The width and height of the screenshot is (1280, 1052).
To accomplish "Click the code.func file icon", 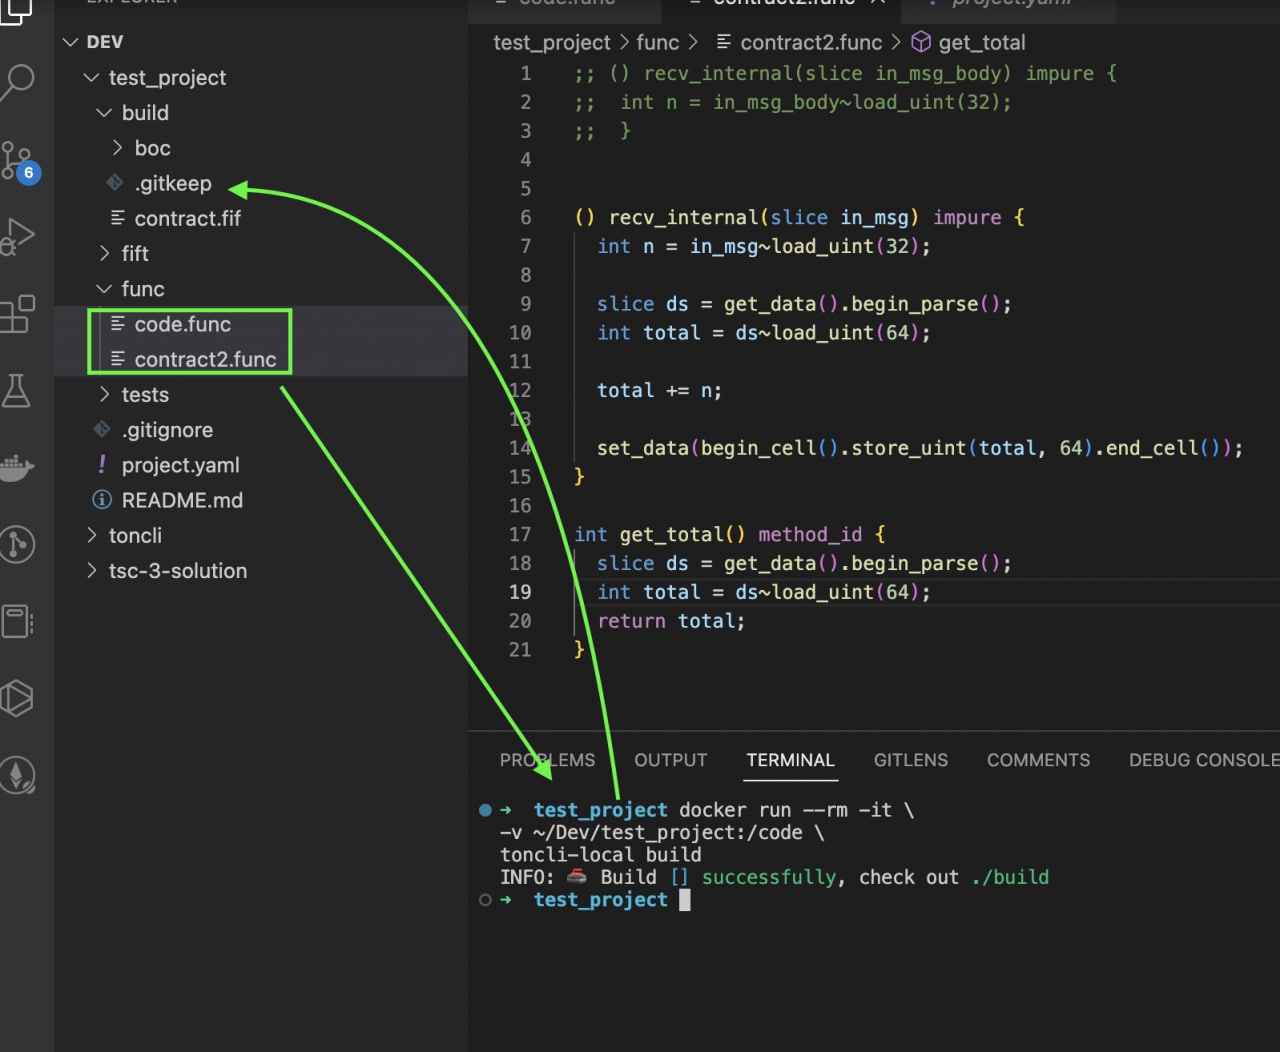I will (x=117, y=324).
